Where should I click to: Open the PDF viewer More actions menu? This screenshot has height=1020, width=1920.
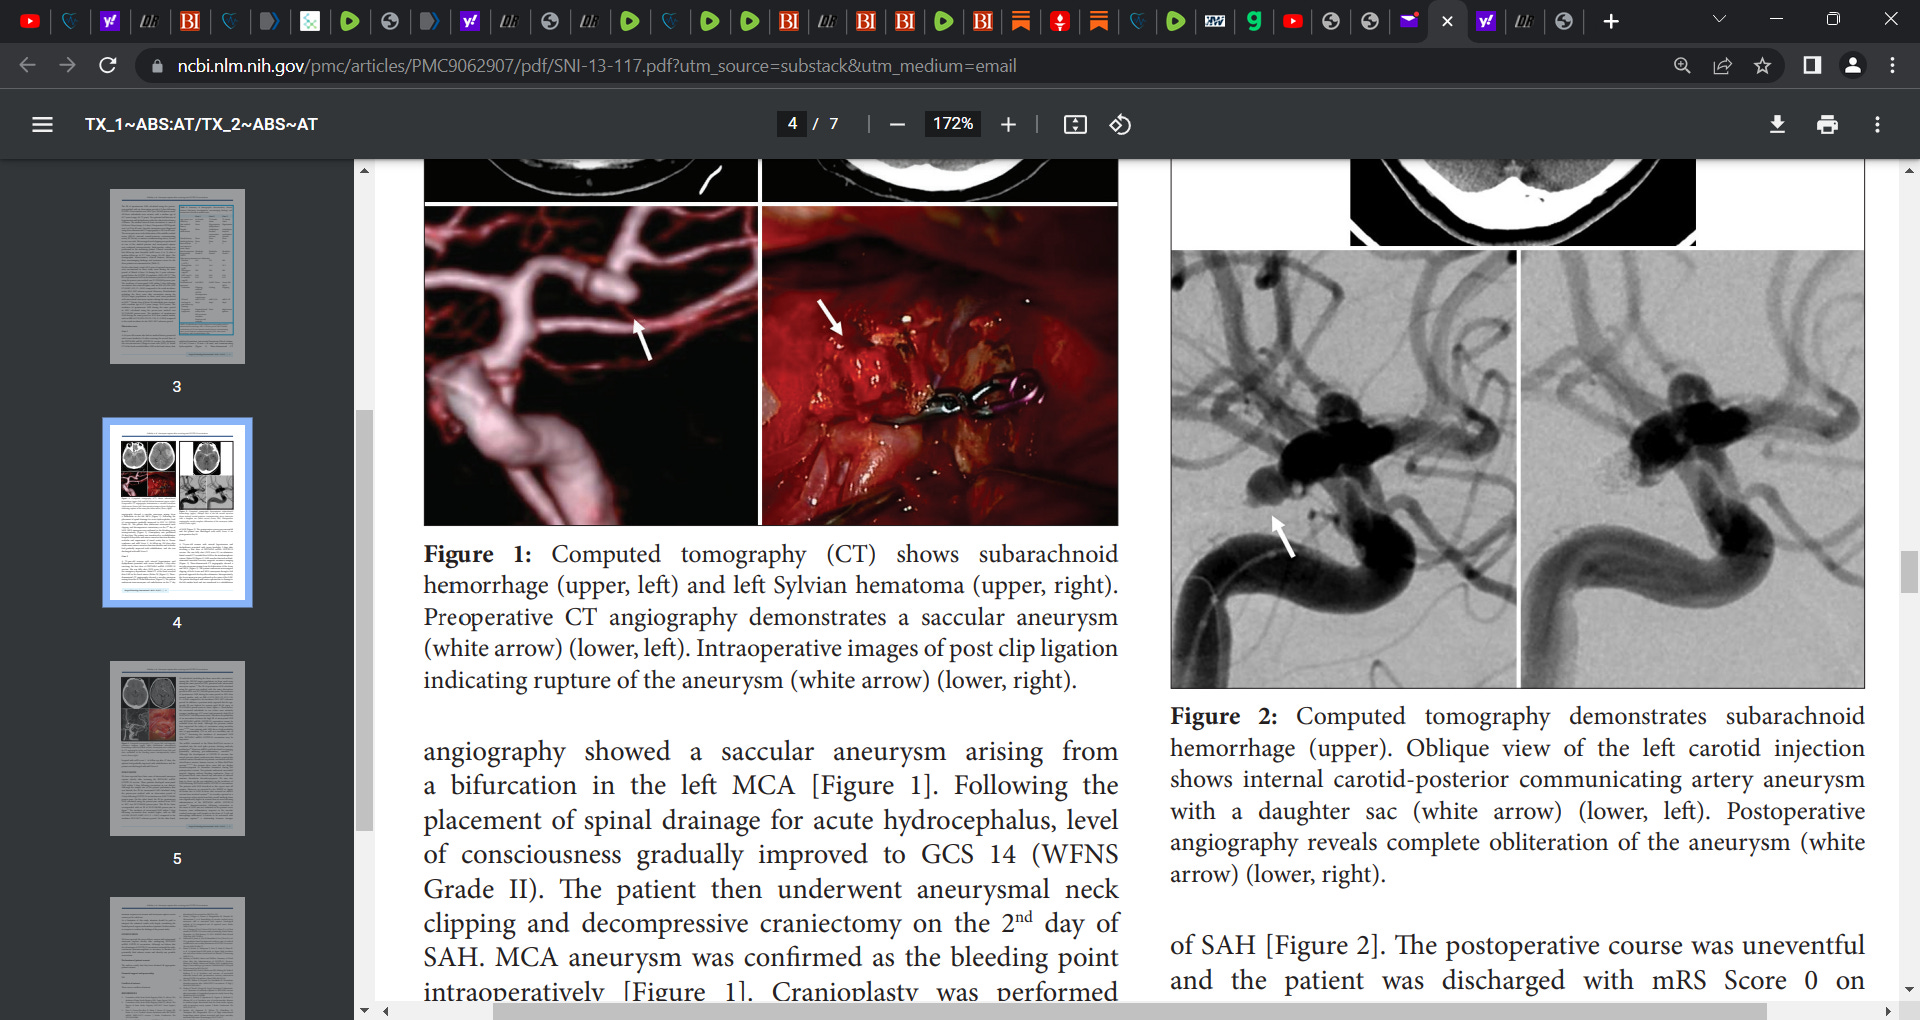[1877, 124]
